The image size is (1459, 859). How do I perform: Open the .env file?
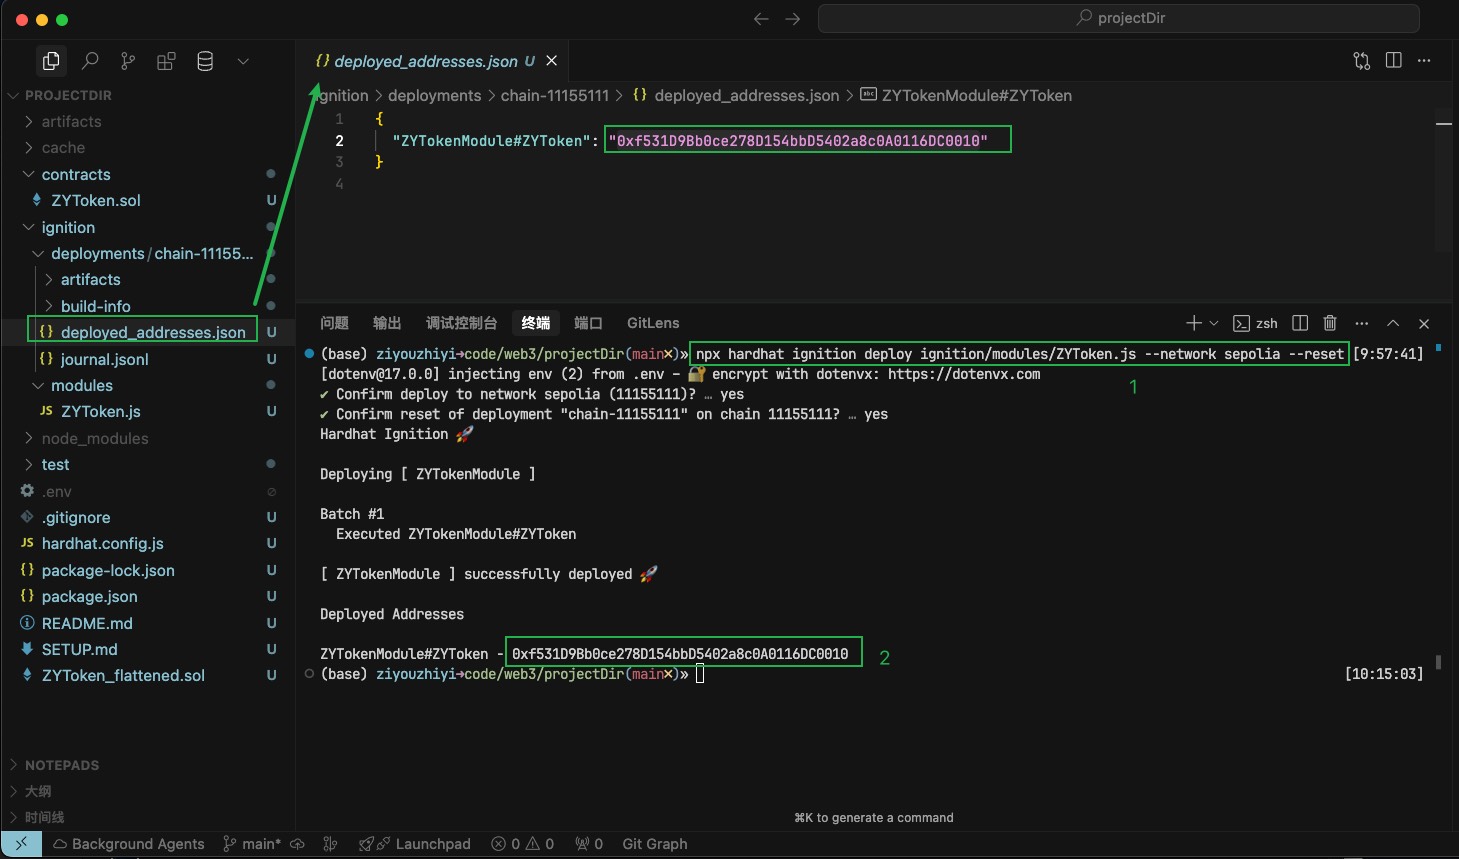(x=56, y=491)
